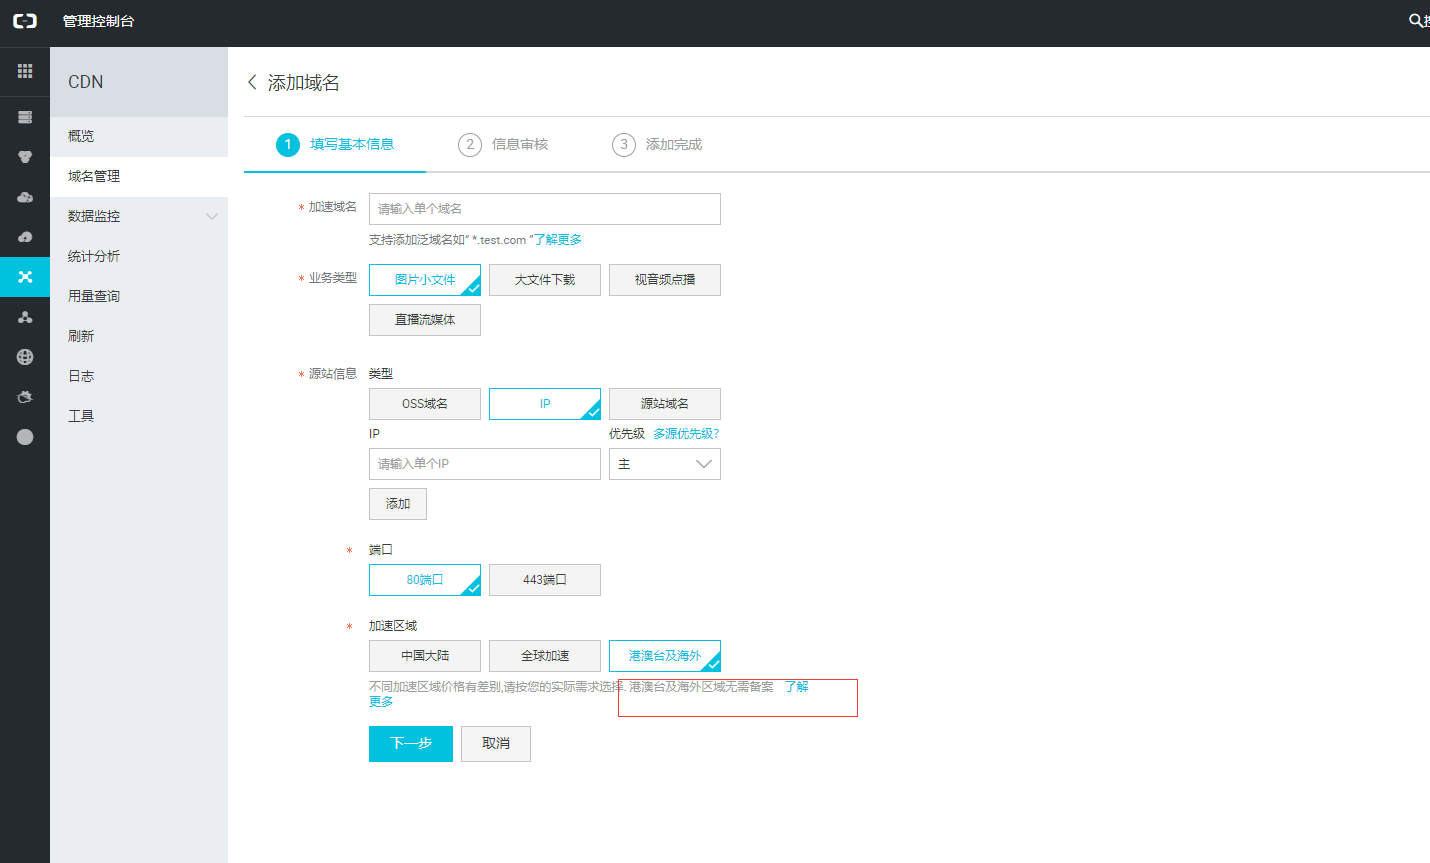Viewport: 1430px width, 863px height.
Task: Click the three-node cluster icon in the sidebar
Action: point(25,317)
